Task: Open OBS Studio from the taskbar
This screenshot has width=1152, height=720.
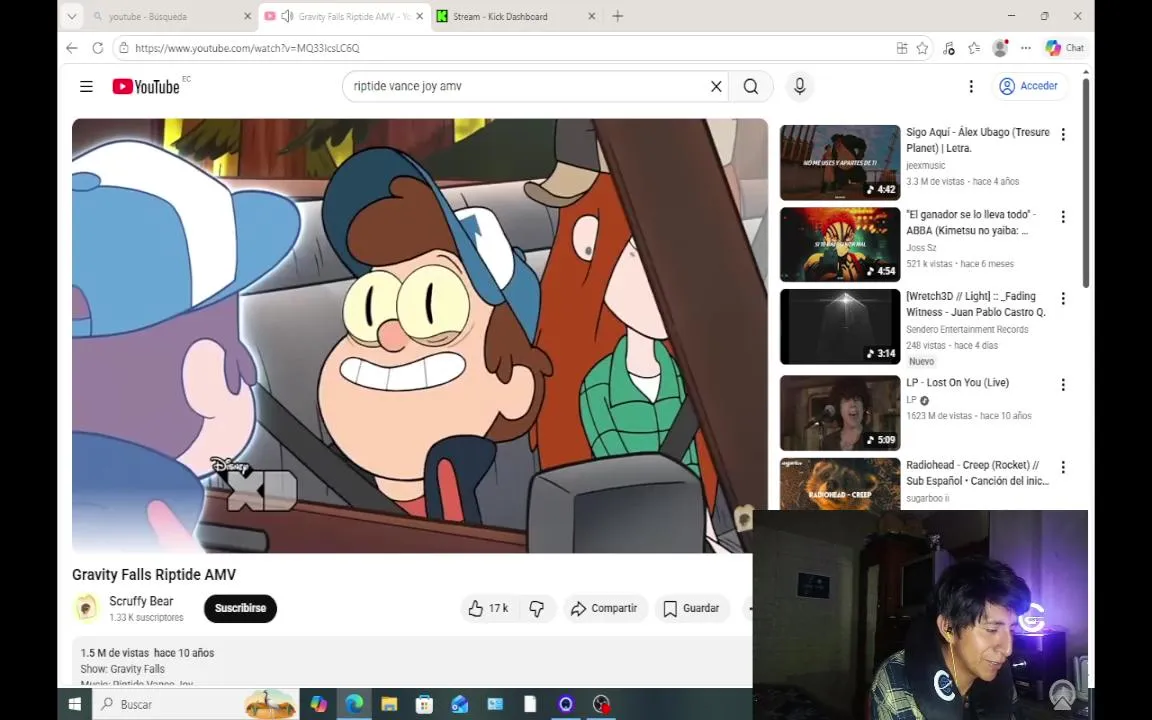Action: click(x=601, y=704)
